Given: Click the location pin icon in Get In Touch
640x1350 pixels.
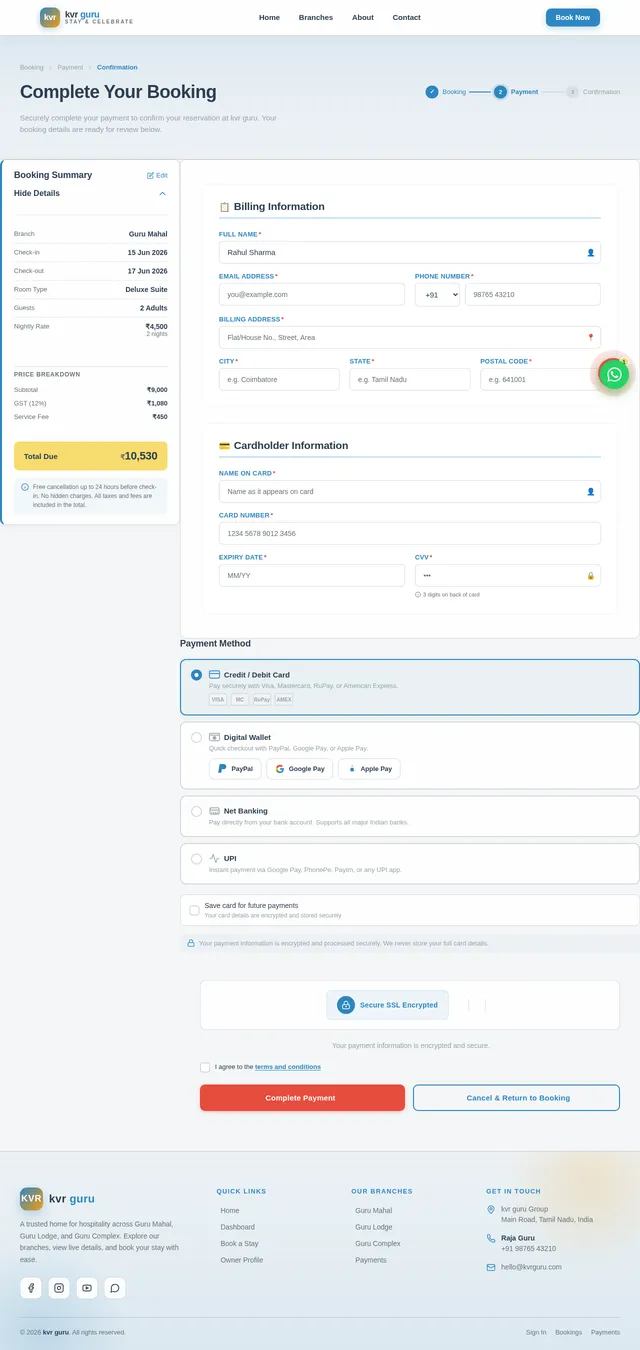Looking at the screenshot, I should coord(491,1210).
